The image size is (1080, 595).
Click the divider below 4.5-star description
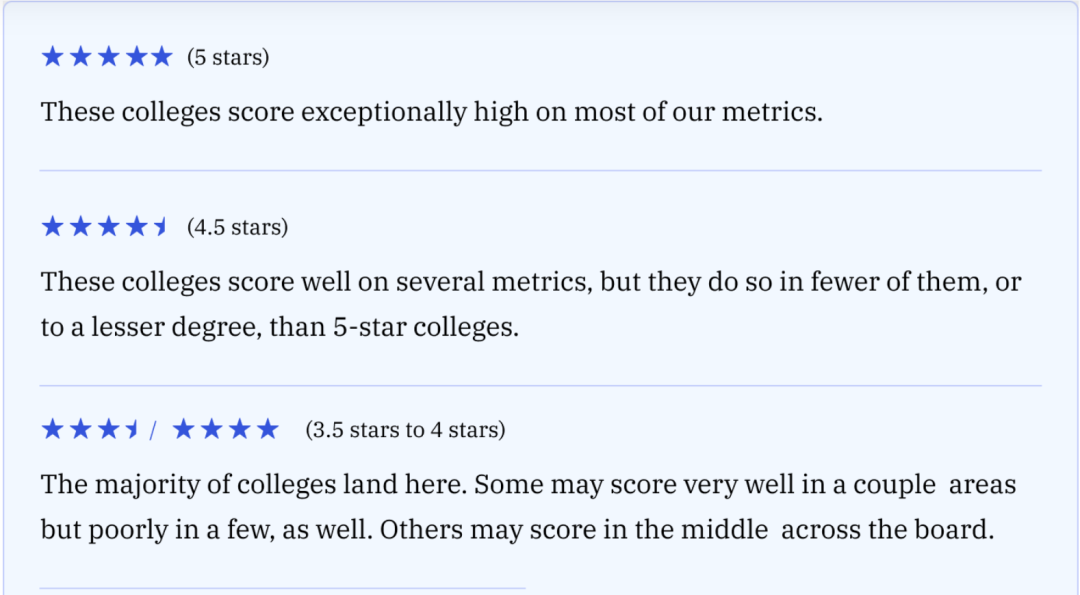pyautogui.click(x=541, y=386)
